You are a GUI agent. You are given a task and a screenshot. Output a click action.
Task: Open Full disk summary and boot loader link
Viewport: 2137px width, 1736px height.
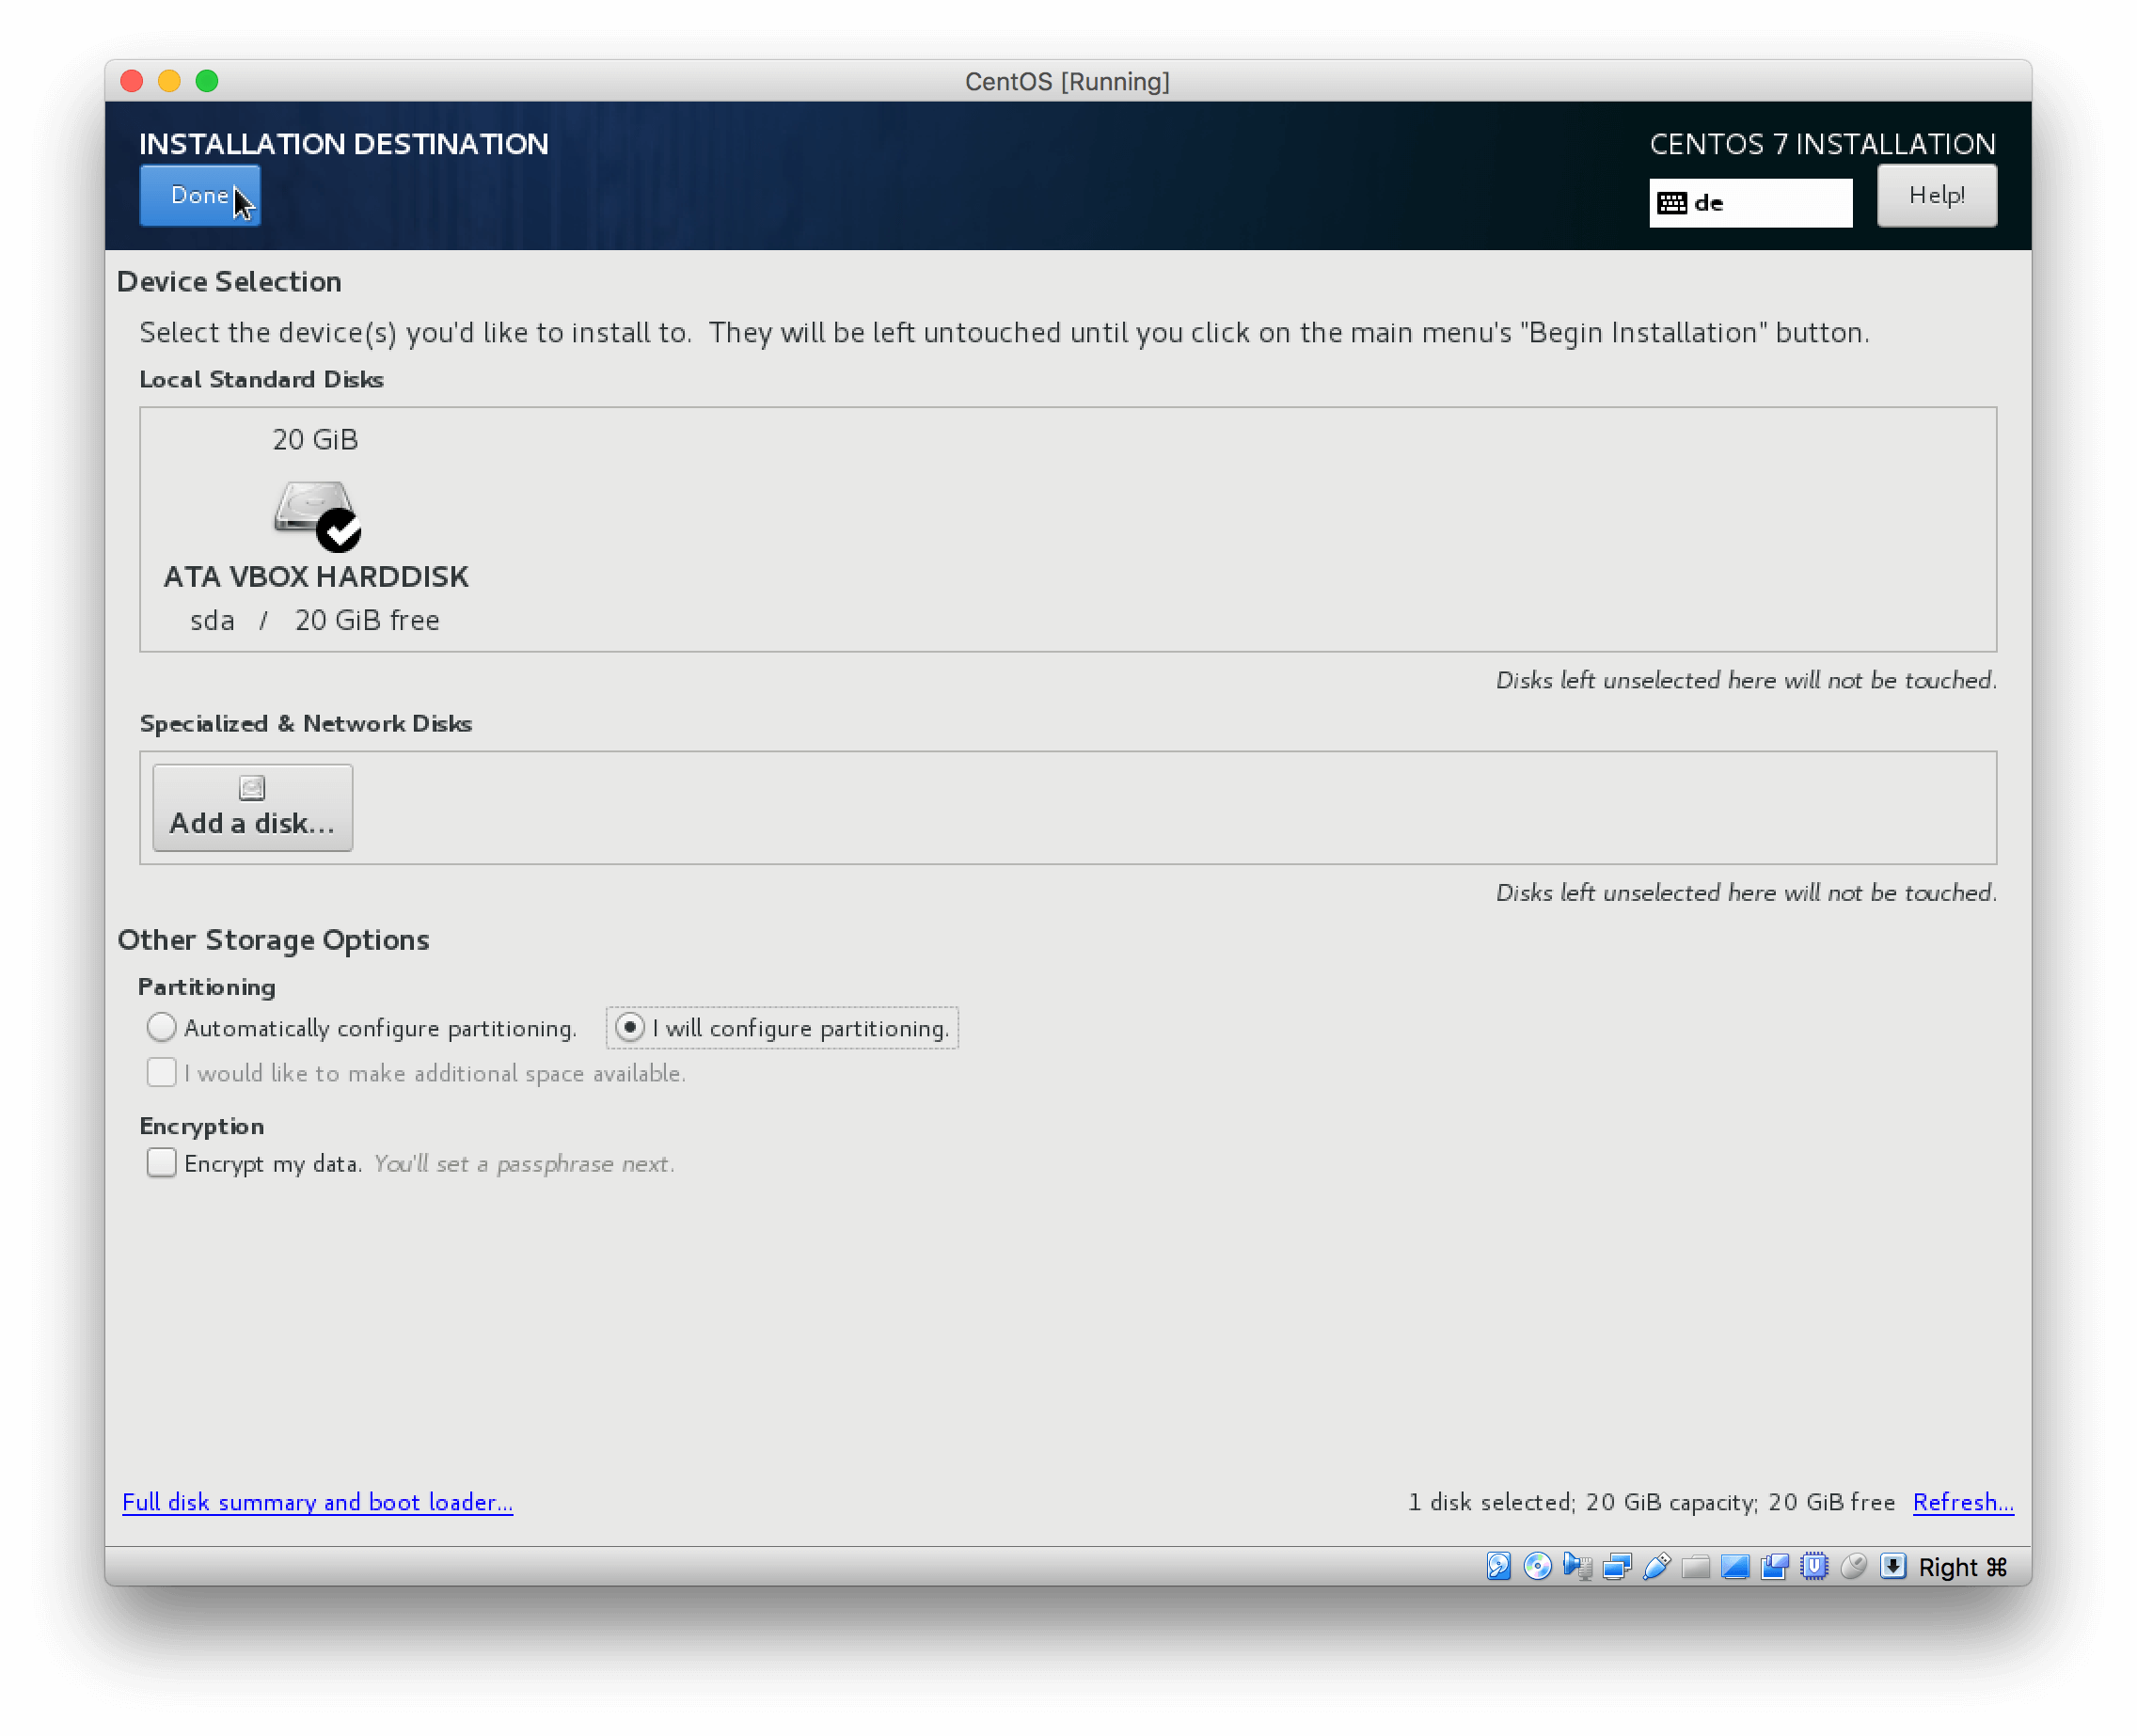317,1502
